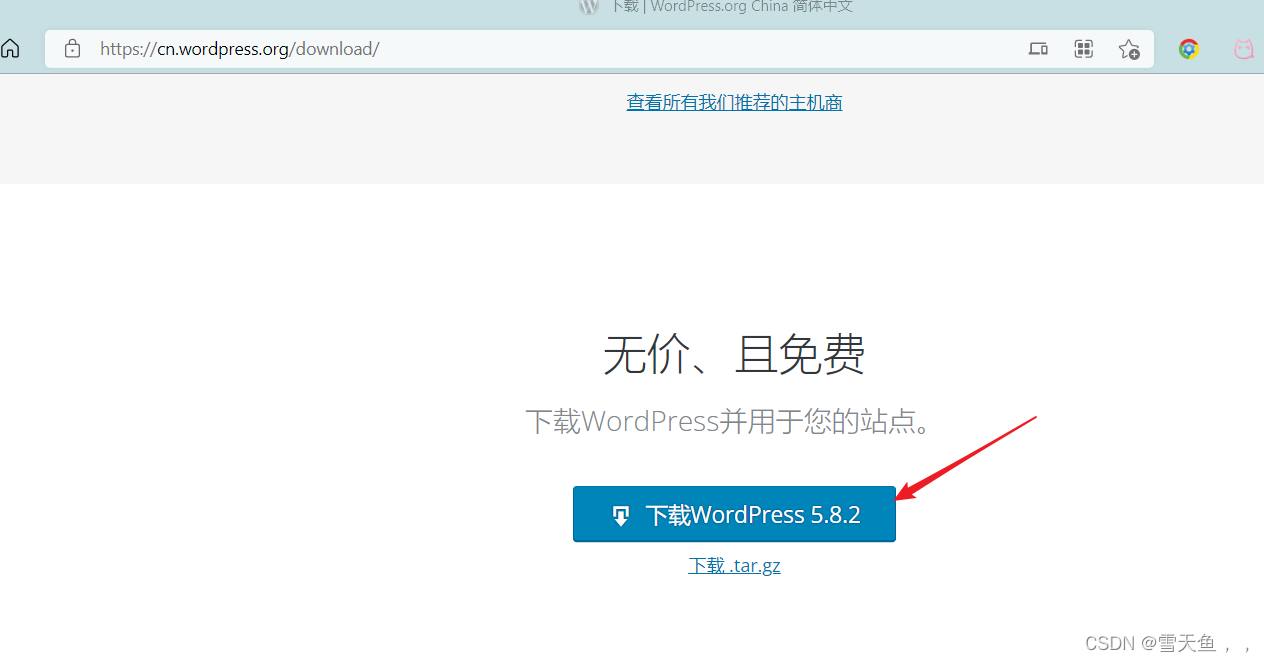Open site info via the padlock icon
The width and height of the screenshot is (1264, 662).
(x=72, y=49)
